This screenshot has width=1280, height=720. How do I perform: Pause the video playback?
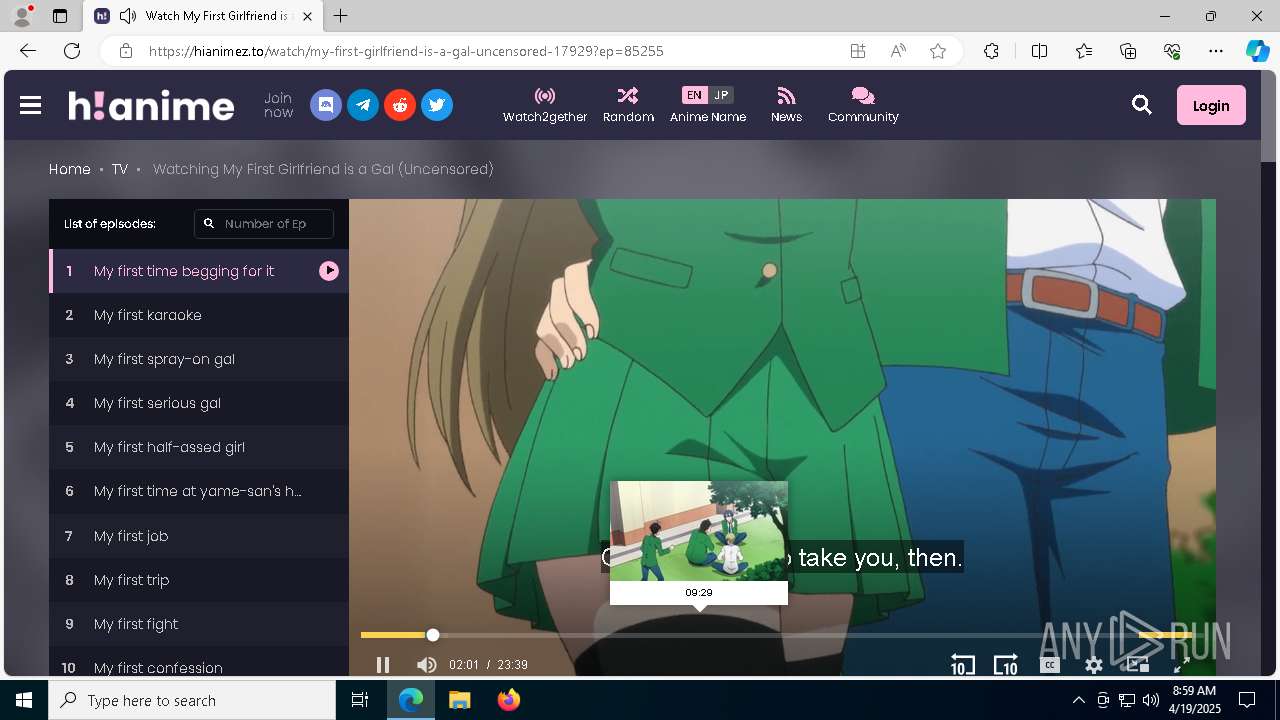pyautogui.click(x=382, y=665)
